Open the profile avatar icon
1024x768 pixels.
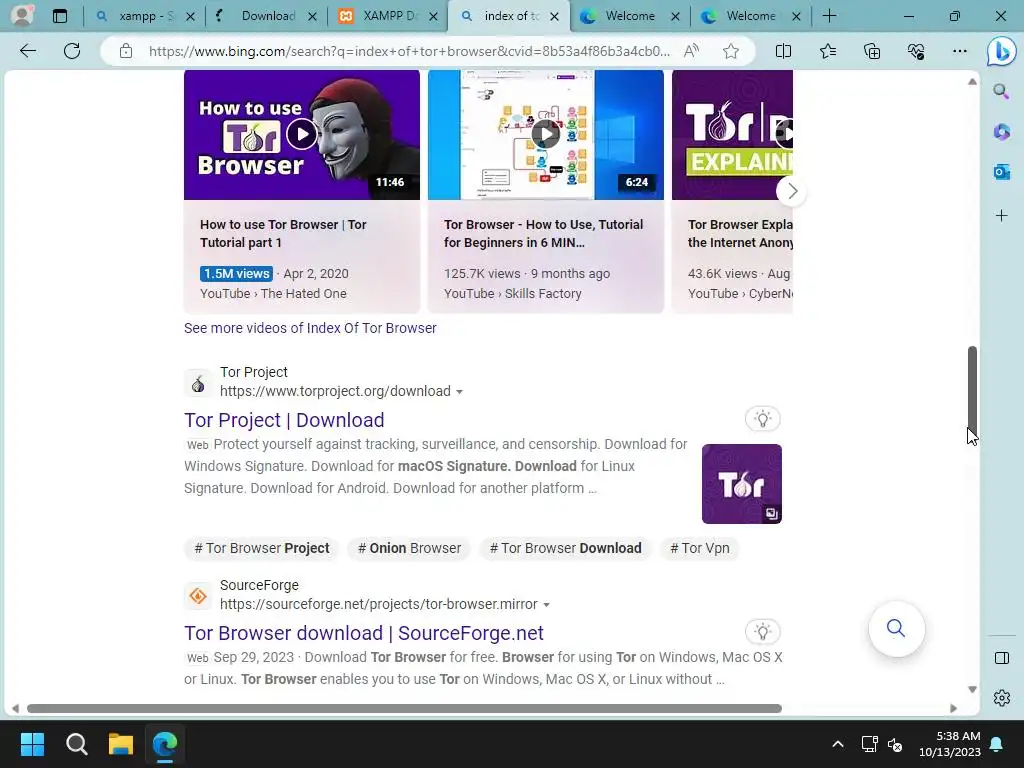click(x=22, y=16)
